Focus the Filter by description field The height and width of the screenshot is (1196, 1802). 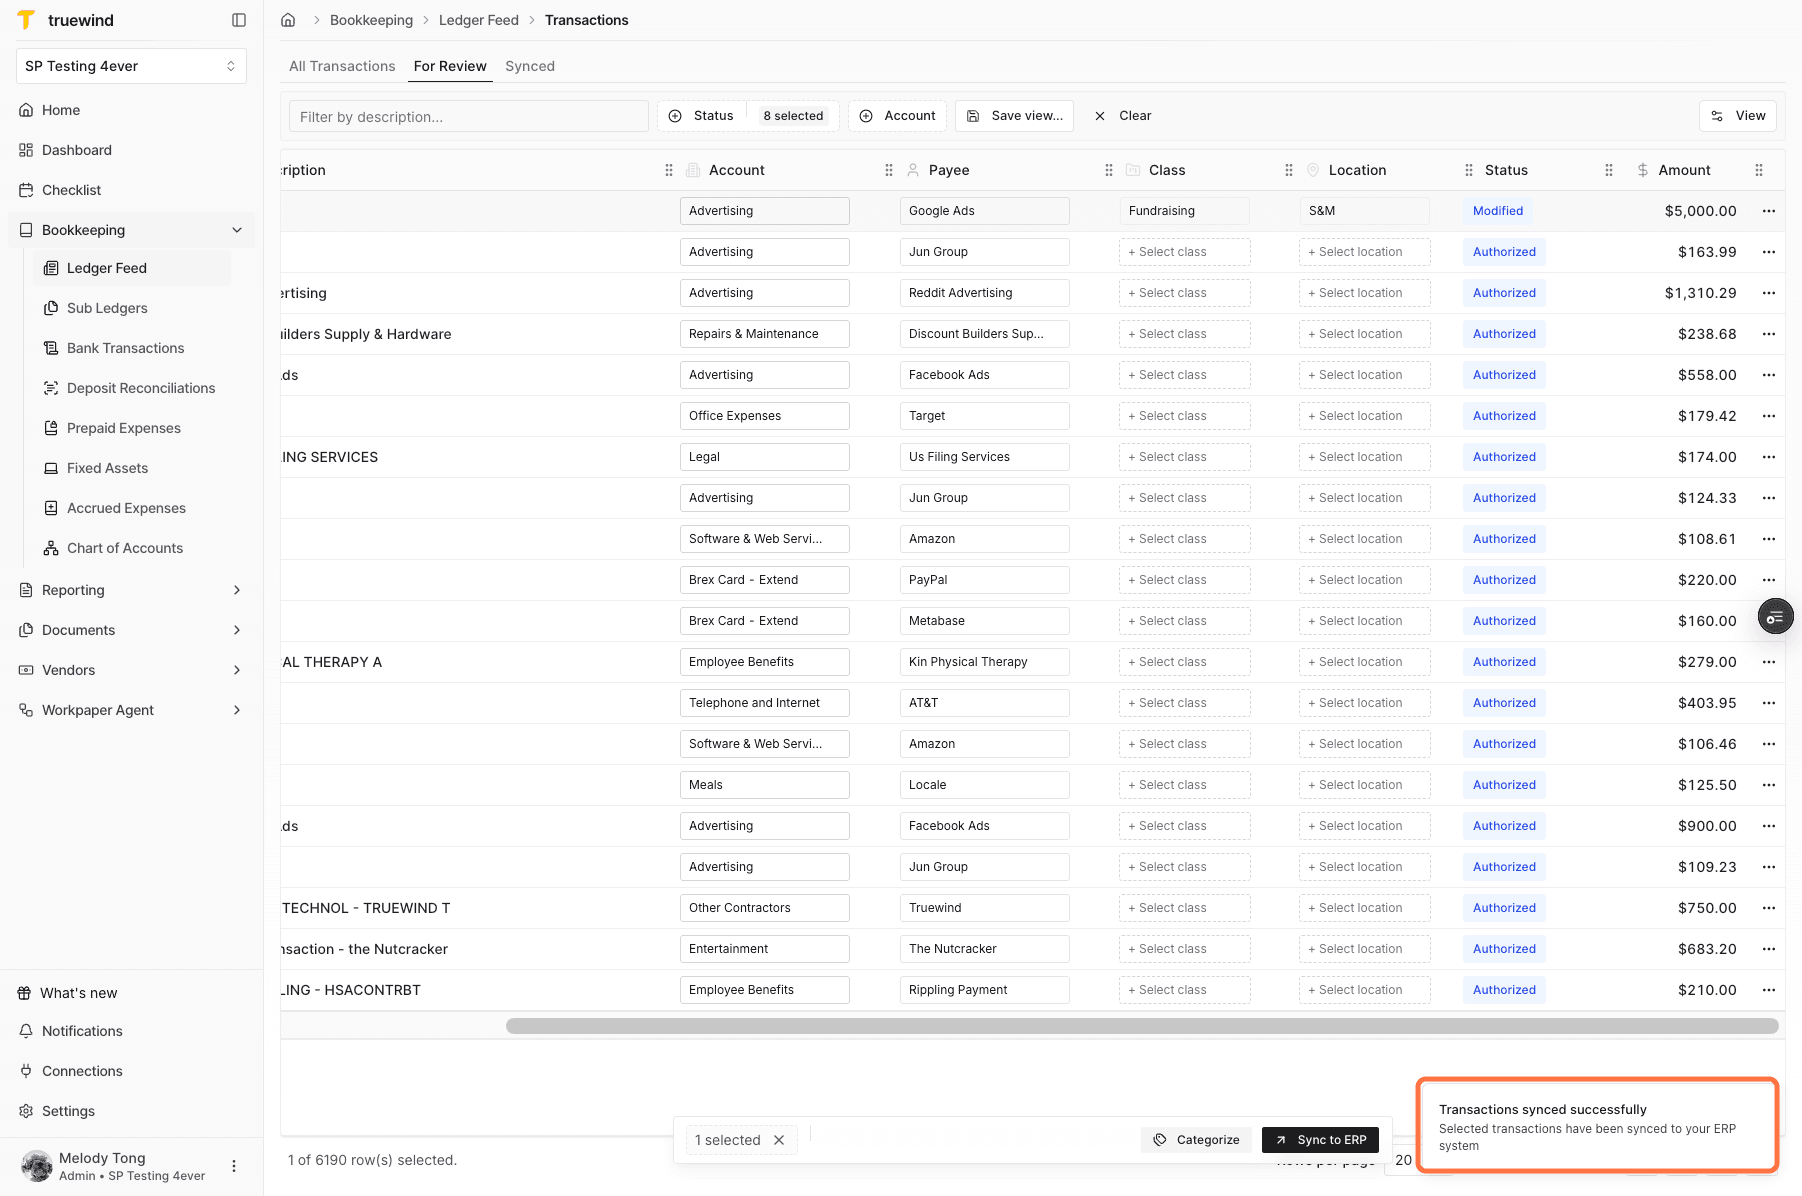pos(469,116)
